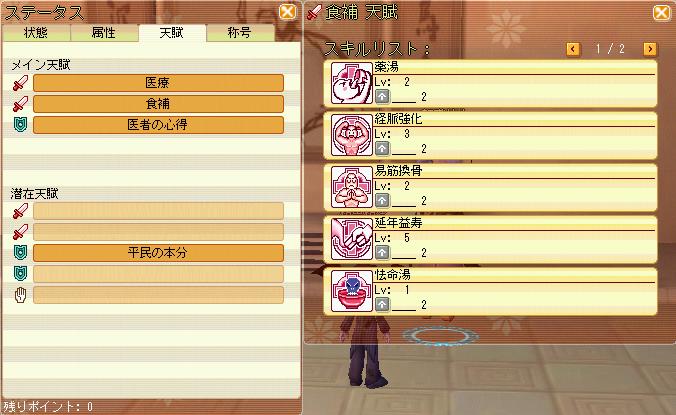676x415 pixels.
Task: Go to previous skill list page
Action: point(573,49)
